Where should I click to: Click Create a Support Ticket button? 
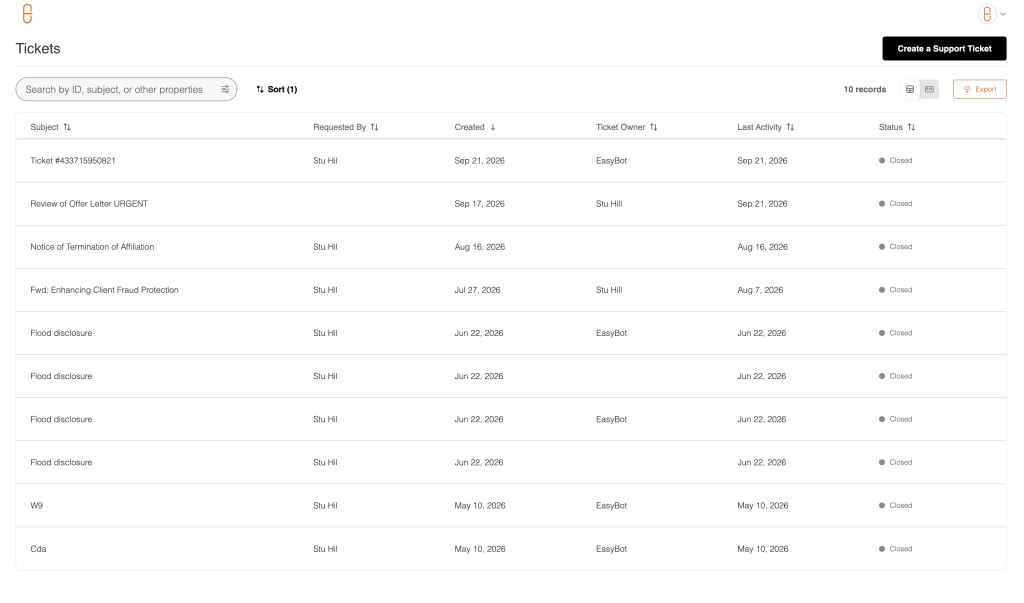(x=944, y=48)
